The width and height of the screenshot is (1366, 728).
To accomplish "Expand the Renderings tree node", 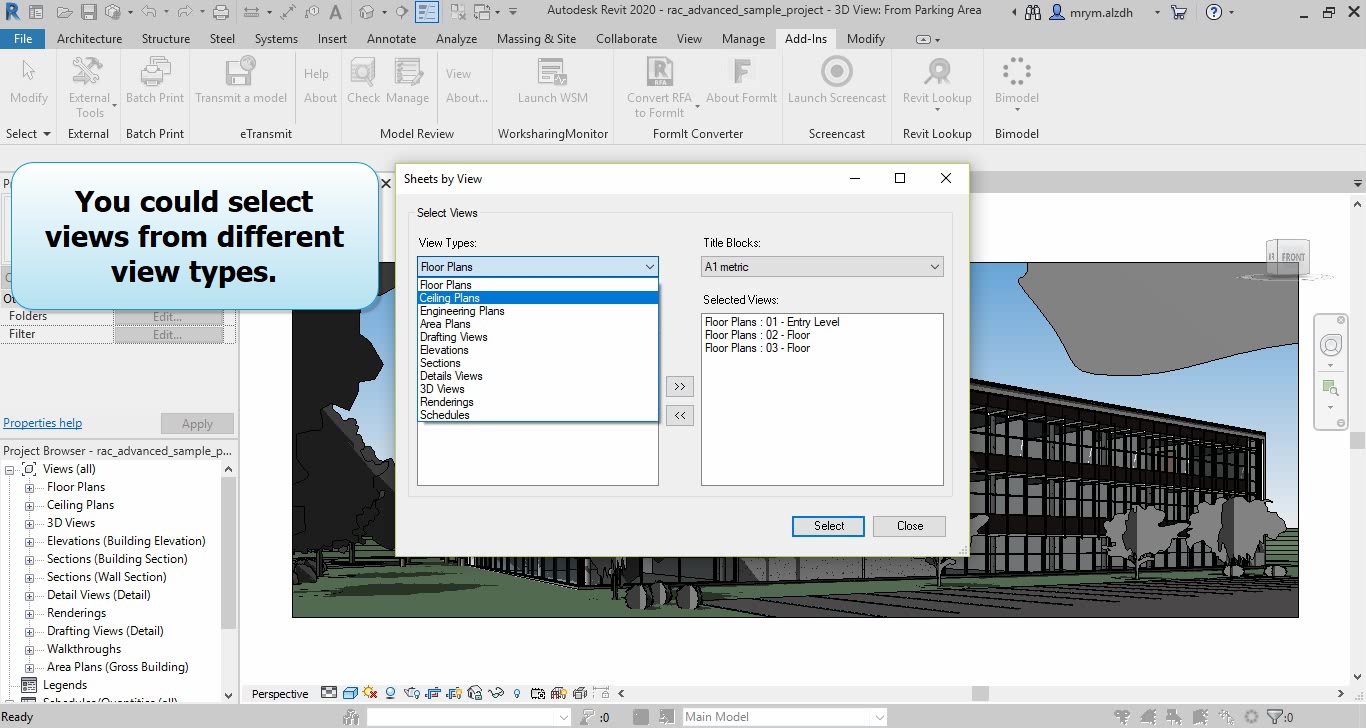I will (29, 614).
